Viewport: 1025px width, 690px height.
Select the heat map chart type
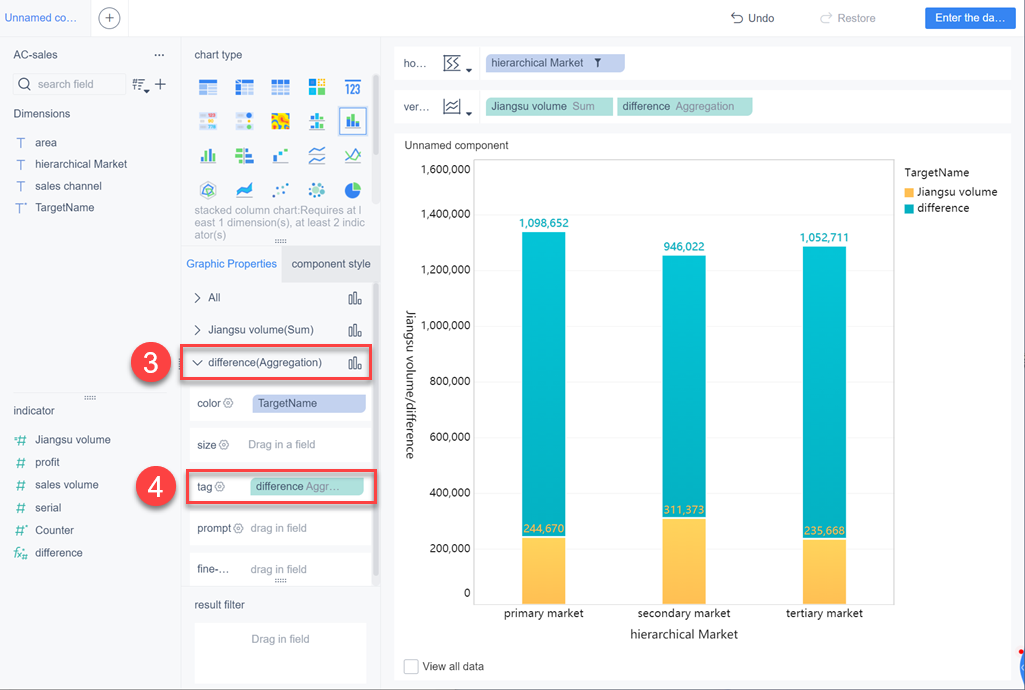point(280,121)
